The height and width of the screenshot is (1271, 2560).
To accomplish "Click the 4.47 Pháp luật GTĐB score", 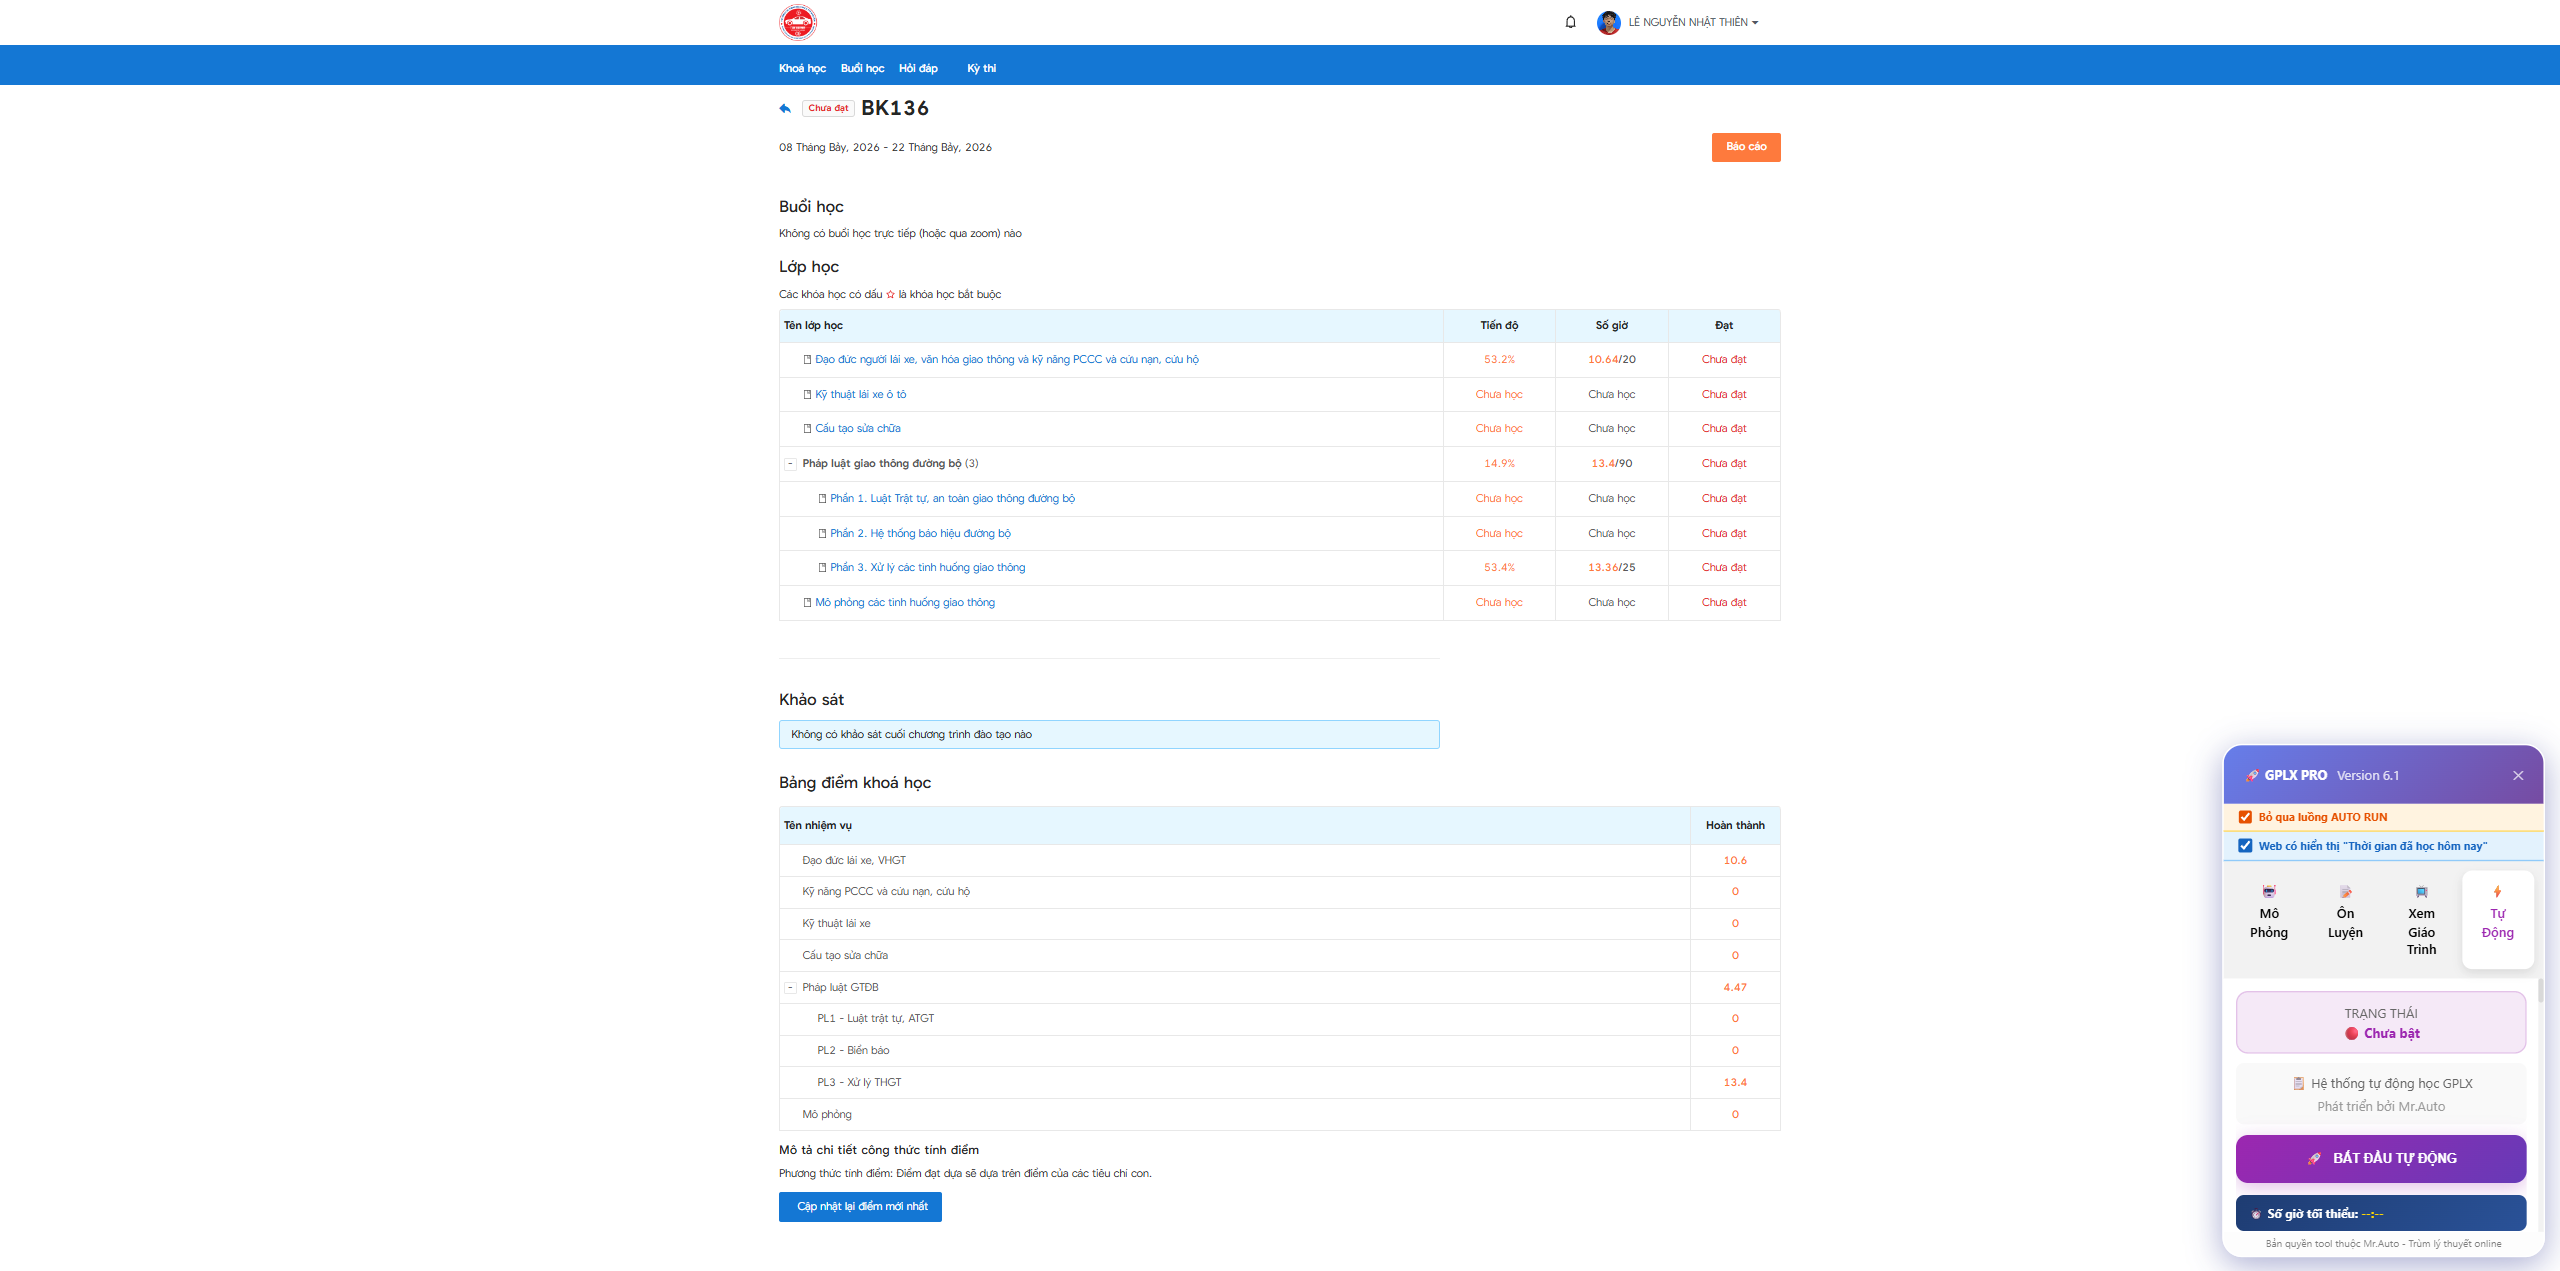I will pyautogui.click(x=1735, y=987).
